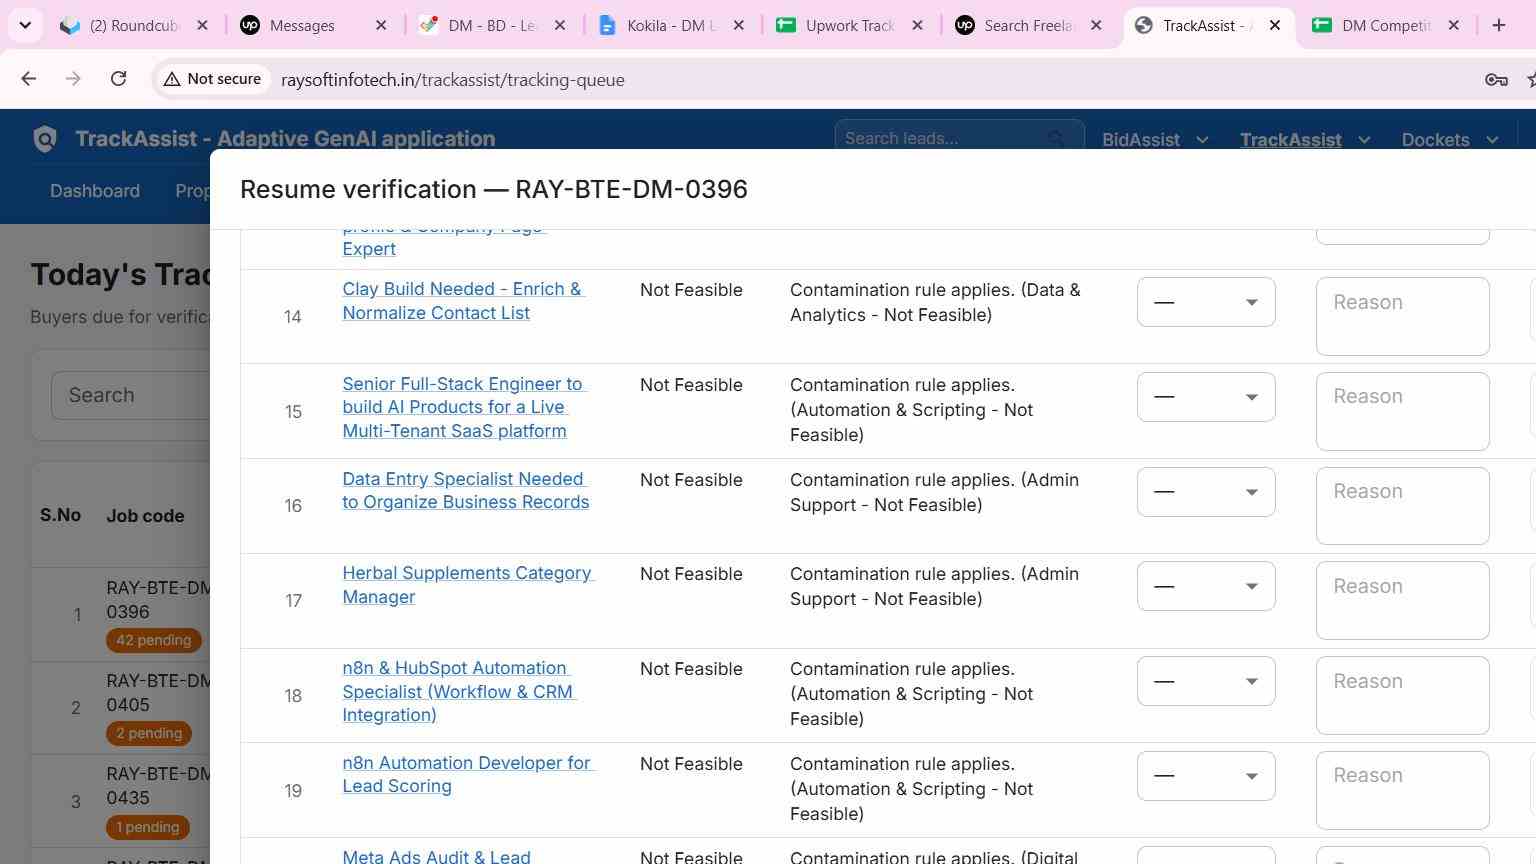Switch to the Messages browser tab

[x=313, y=25]
